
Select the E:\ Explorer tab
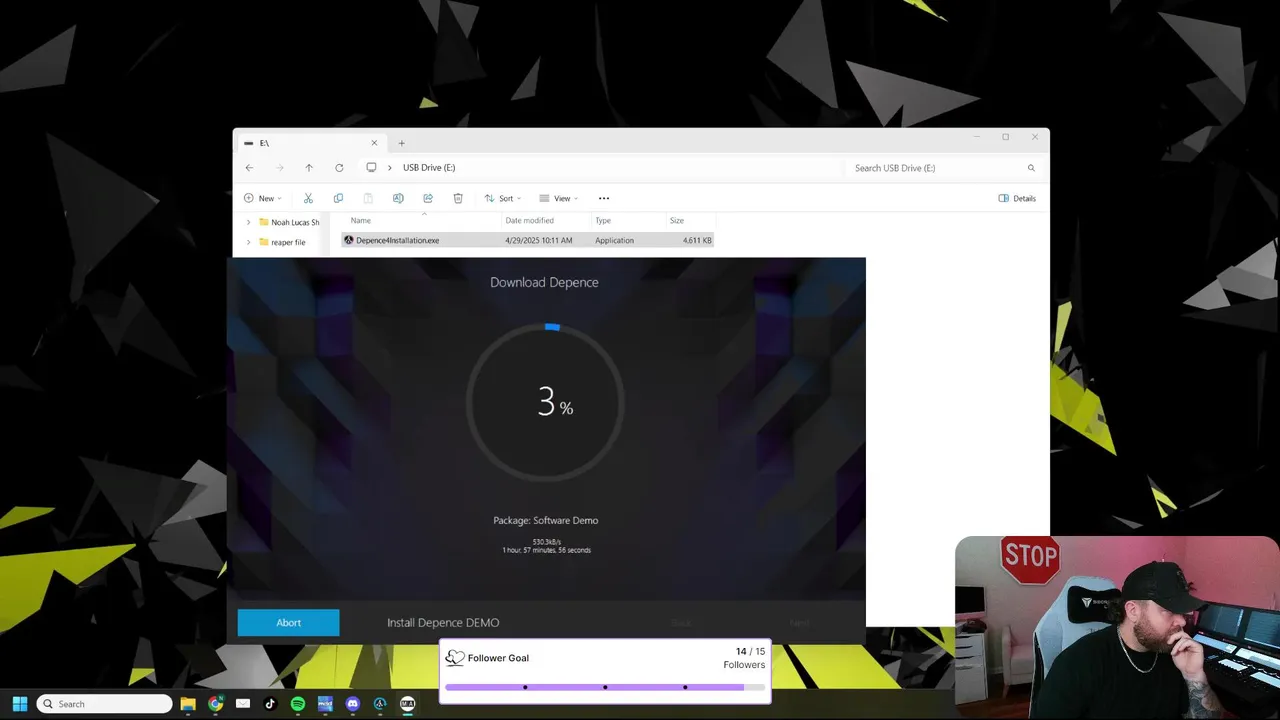click(310, 143)
